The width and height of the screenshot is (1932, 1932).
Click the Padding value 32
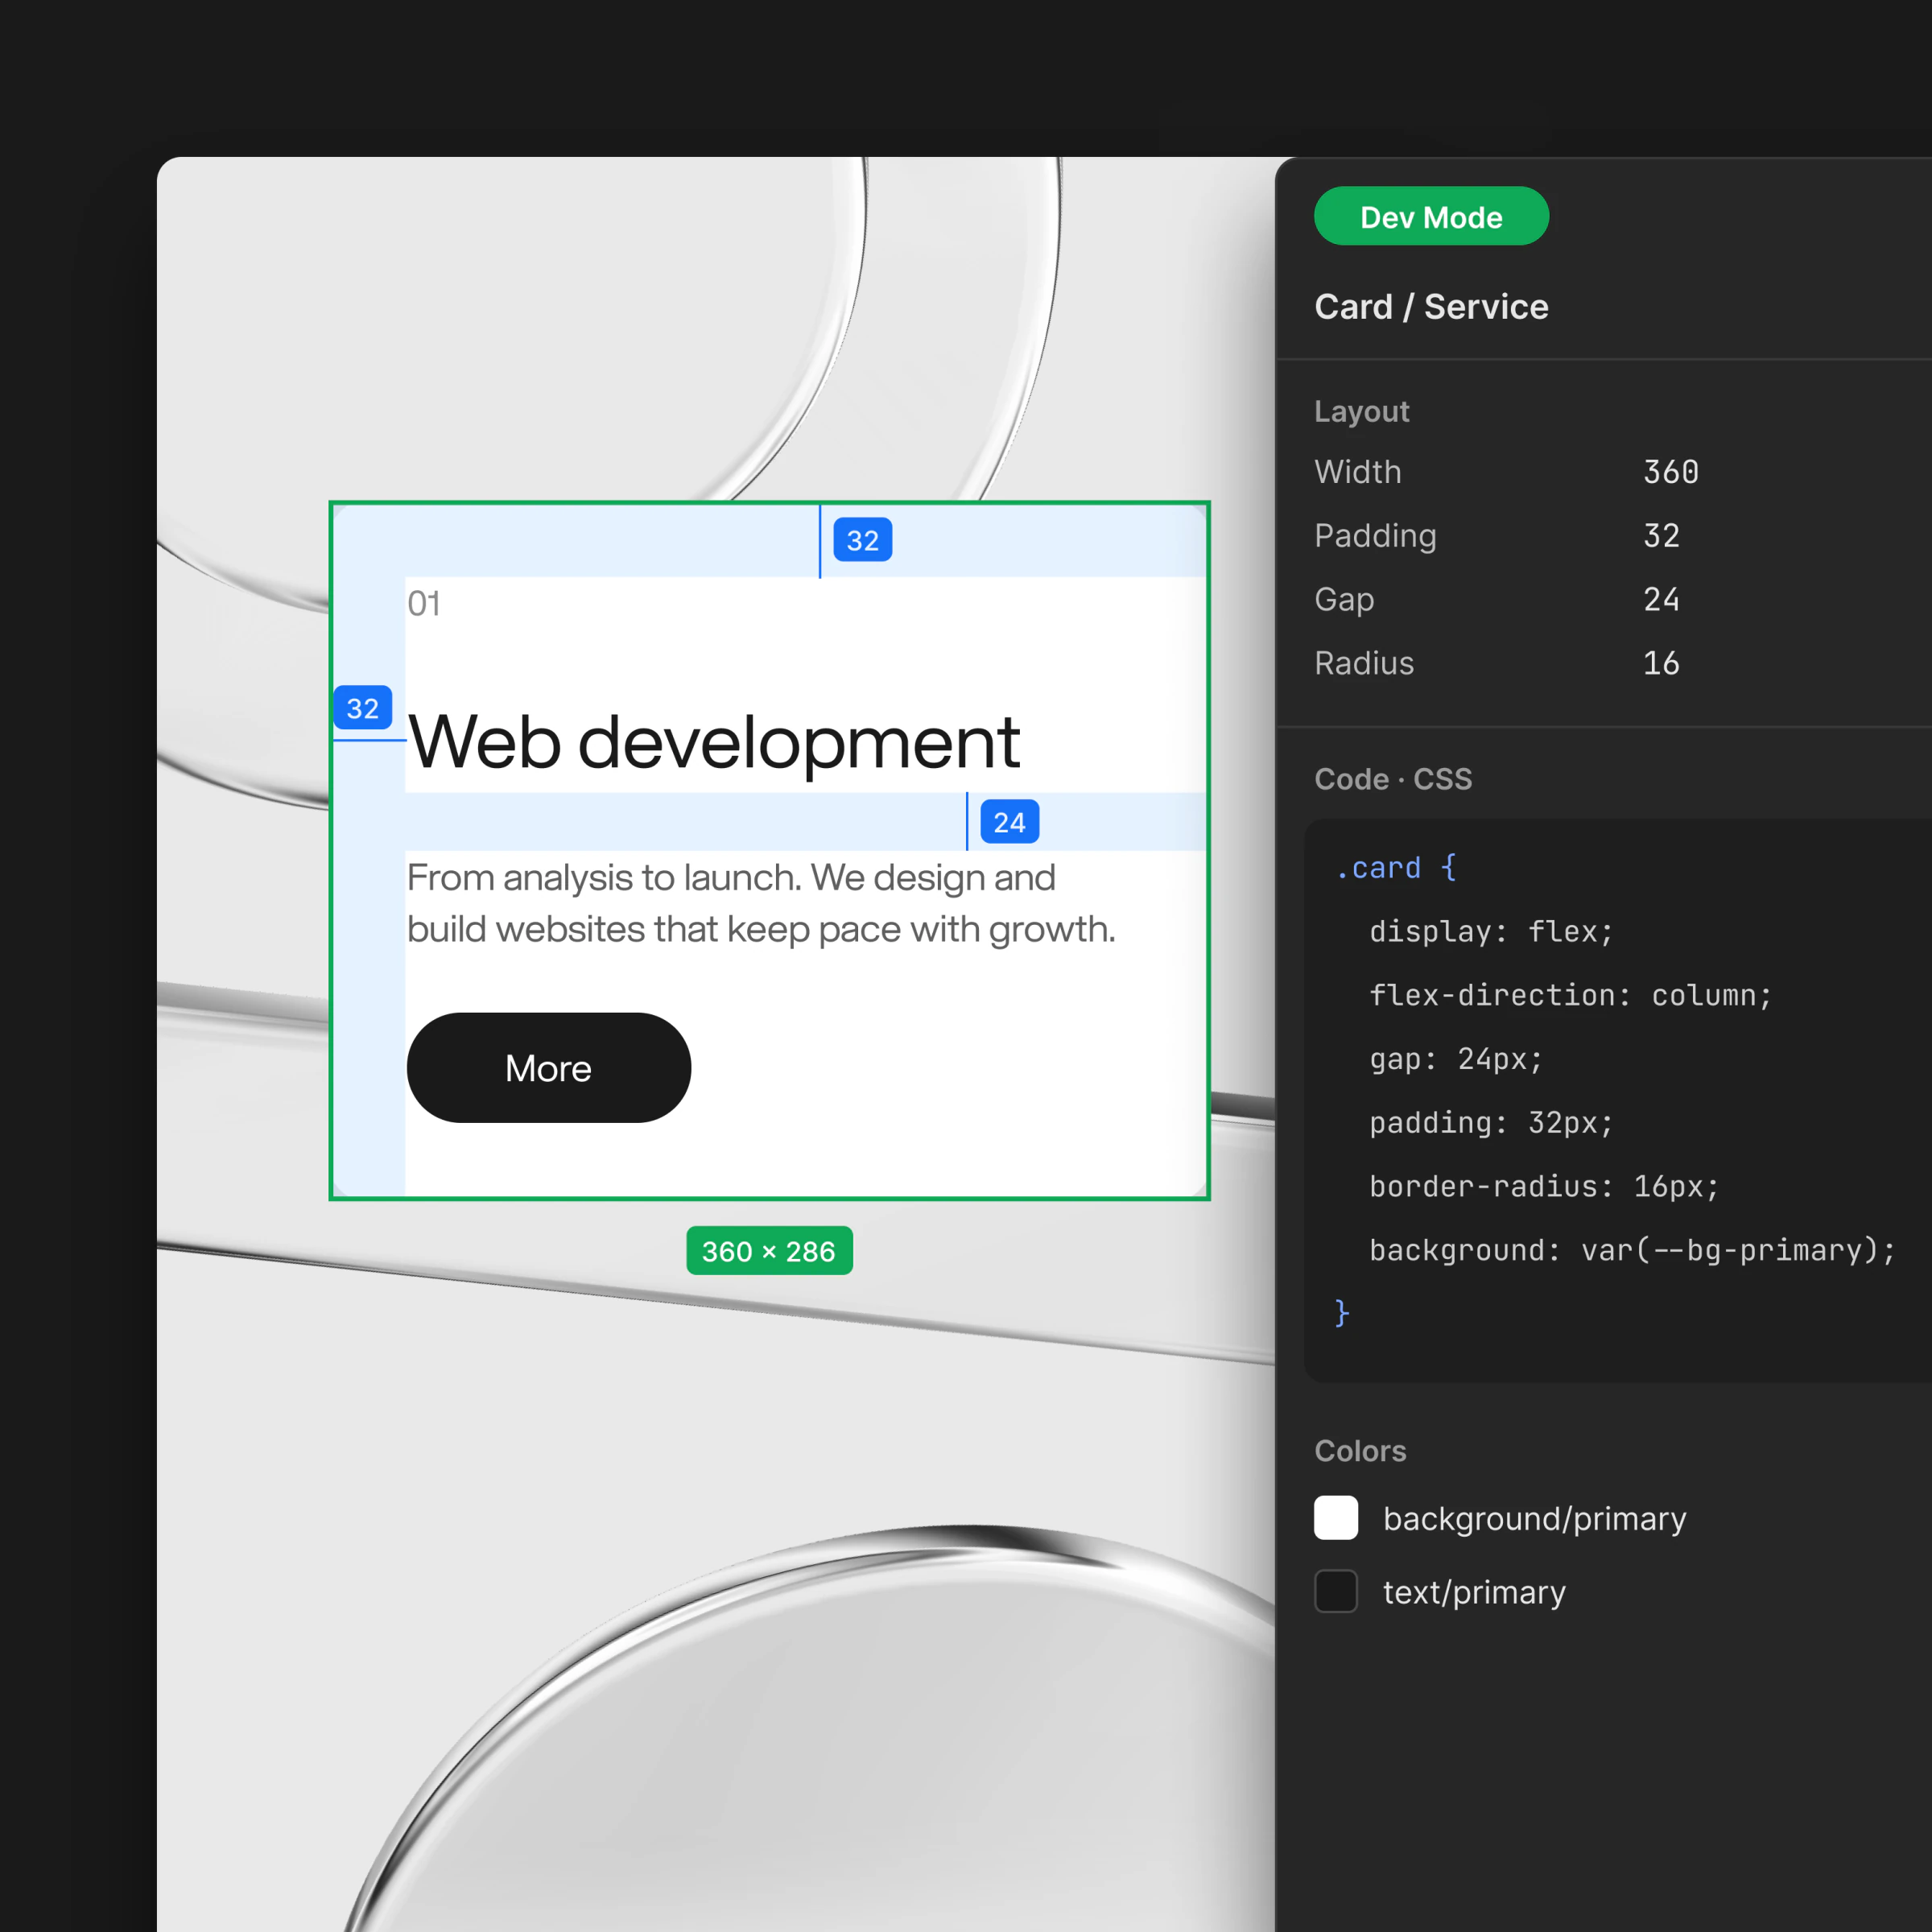tap(1661, 536)
